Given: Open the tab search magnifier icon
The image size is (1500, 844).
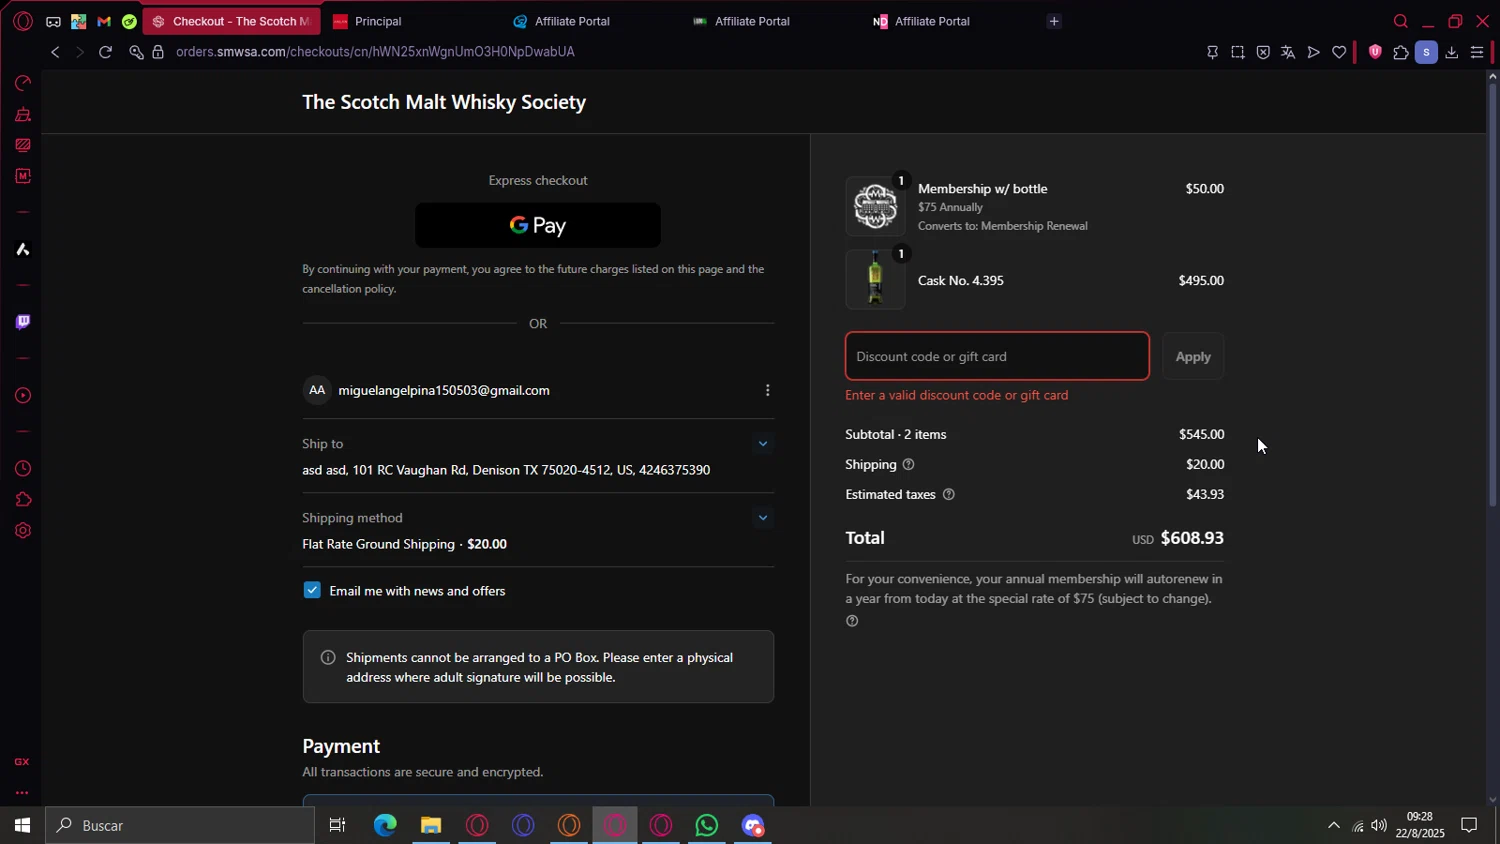Looking at the screenshot, I should [1401, 21].
